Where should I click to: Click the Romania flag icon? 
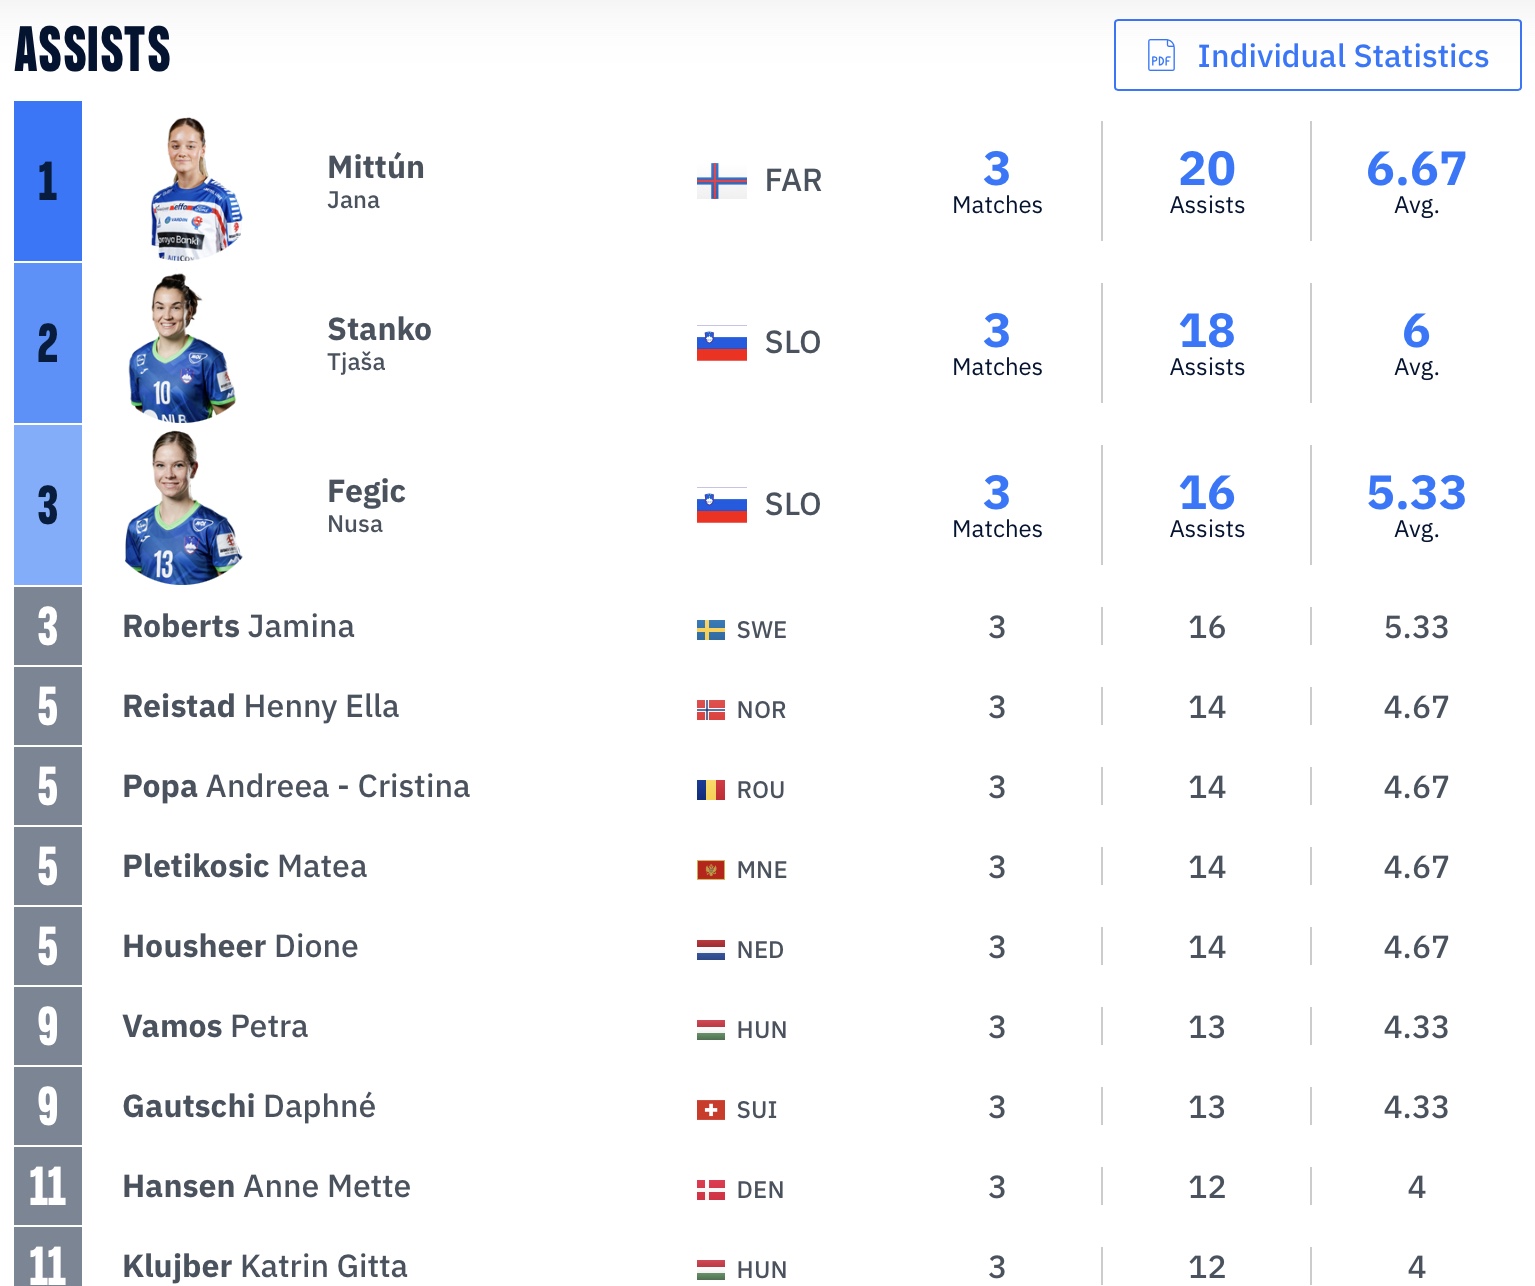click(711, 790)
